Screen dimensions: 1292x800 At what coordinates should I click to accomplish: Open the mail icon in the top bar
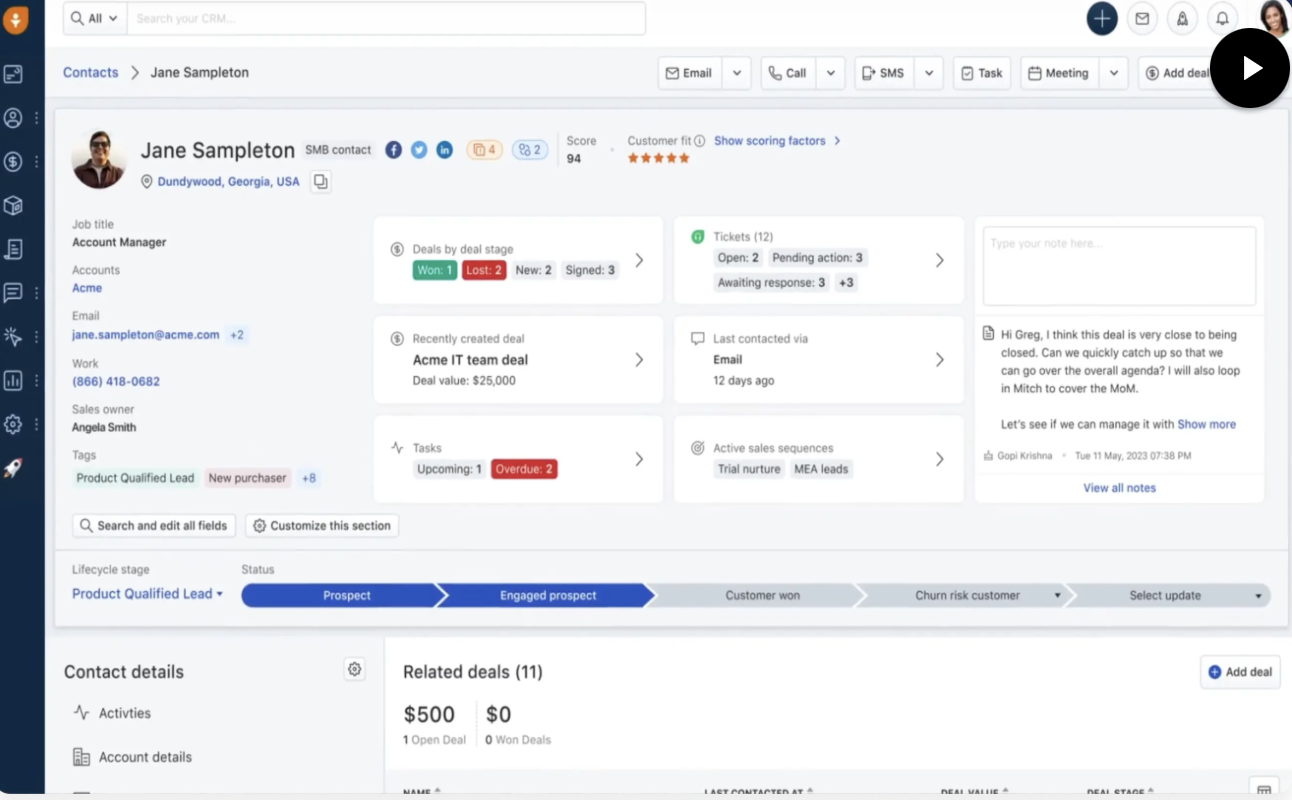pos(1142,18)
